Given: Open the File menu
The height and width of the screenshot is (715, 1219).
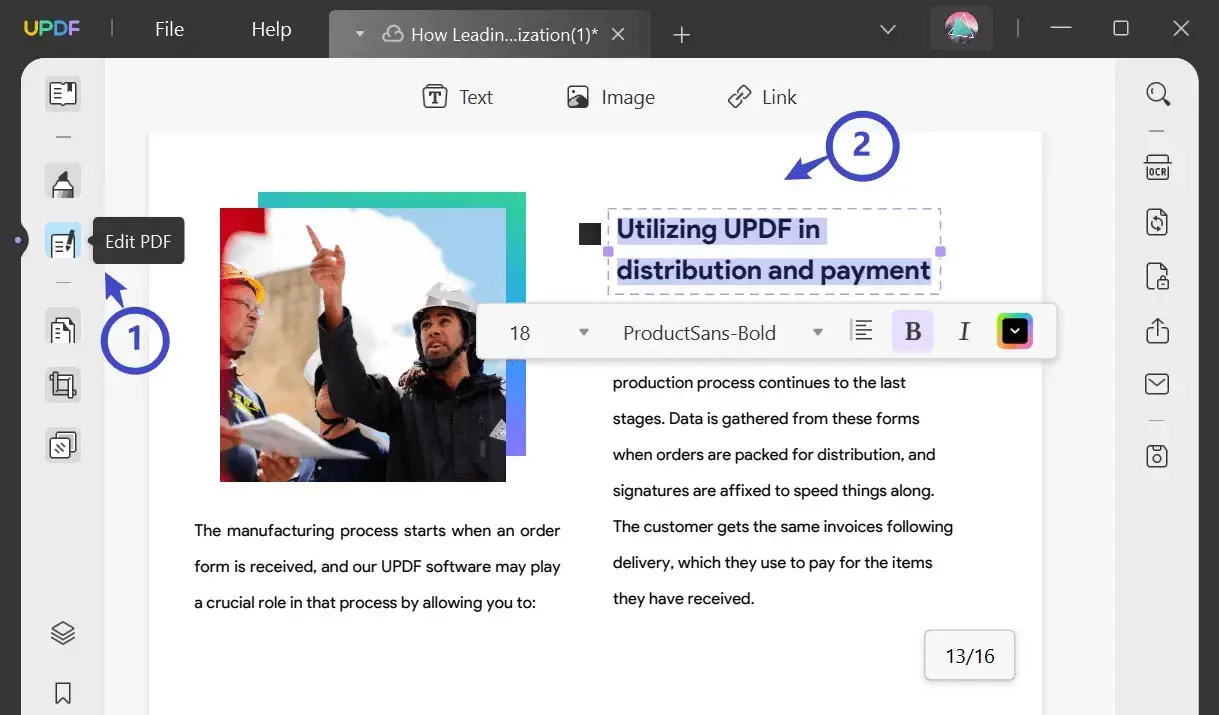Looking at the screenshot, I should 168,29.
